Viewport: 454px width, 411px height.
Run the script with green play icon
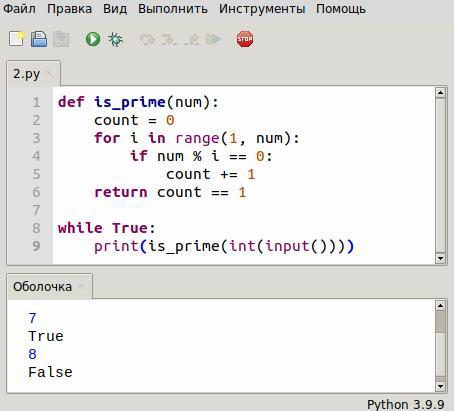click(93, 39)
